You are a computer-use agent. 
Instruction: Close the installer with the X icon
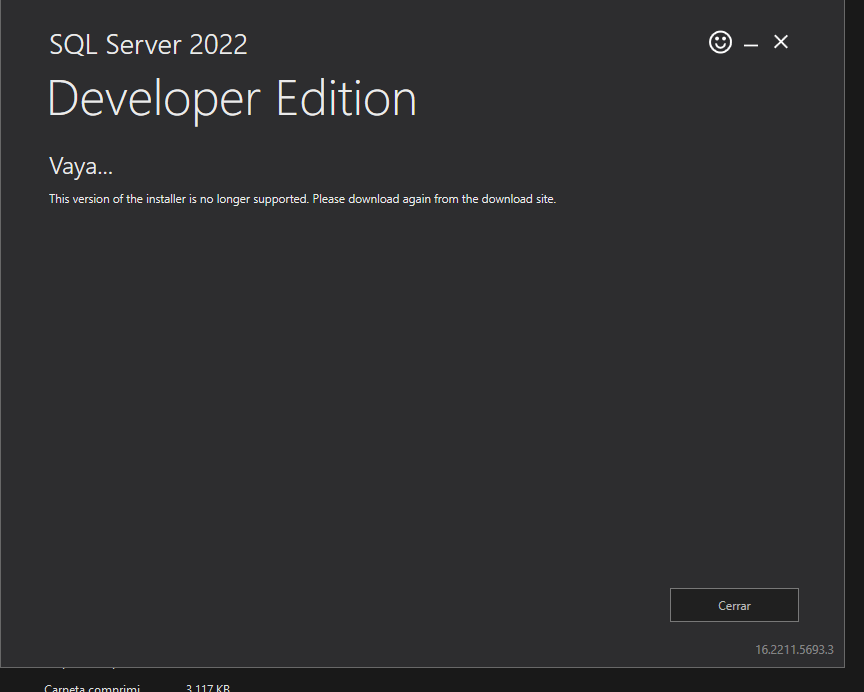coord(781,42)
